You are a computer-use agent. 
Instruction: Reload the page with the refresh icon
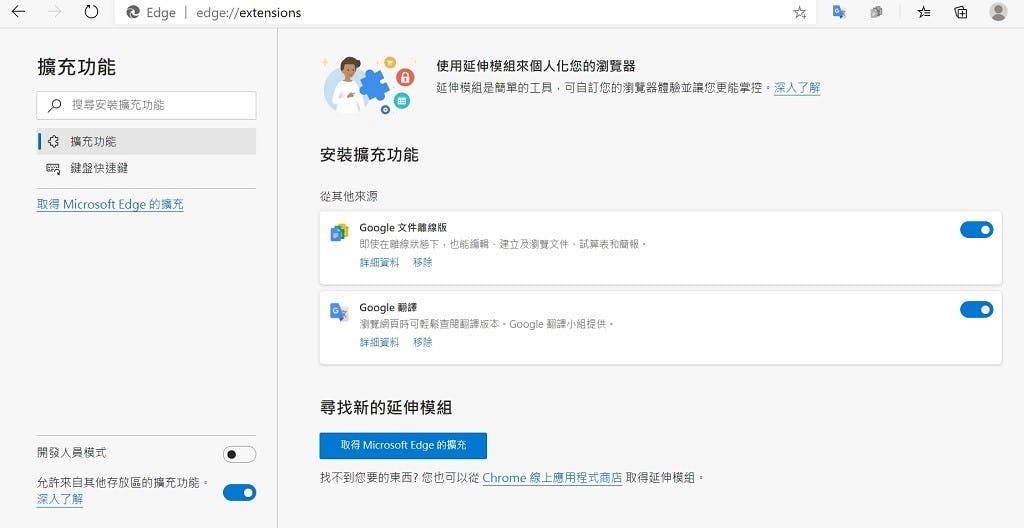coord(91,12)
